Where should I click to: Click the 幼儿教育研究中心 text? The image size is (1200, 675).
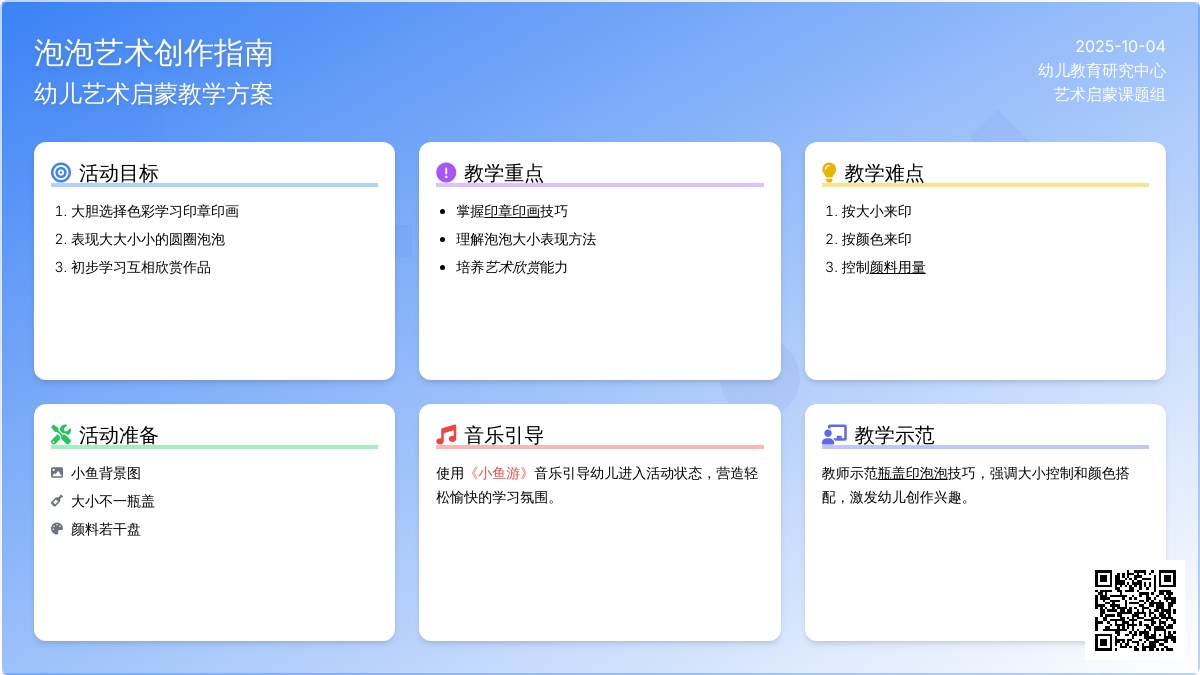1101,70
